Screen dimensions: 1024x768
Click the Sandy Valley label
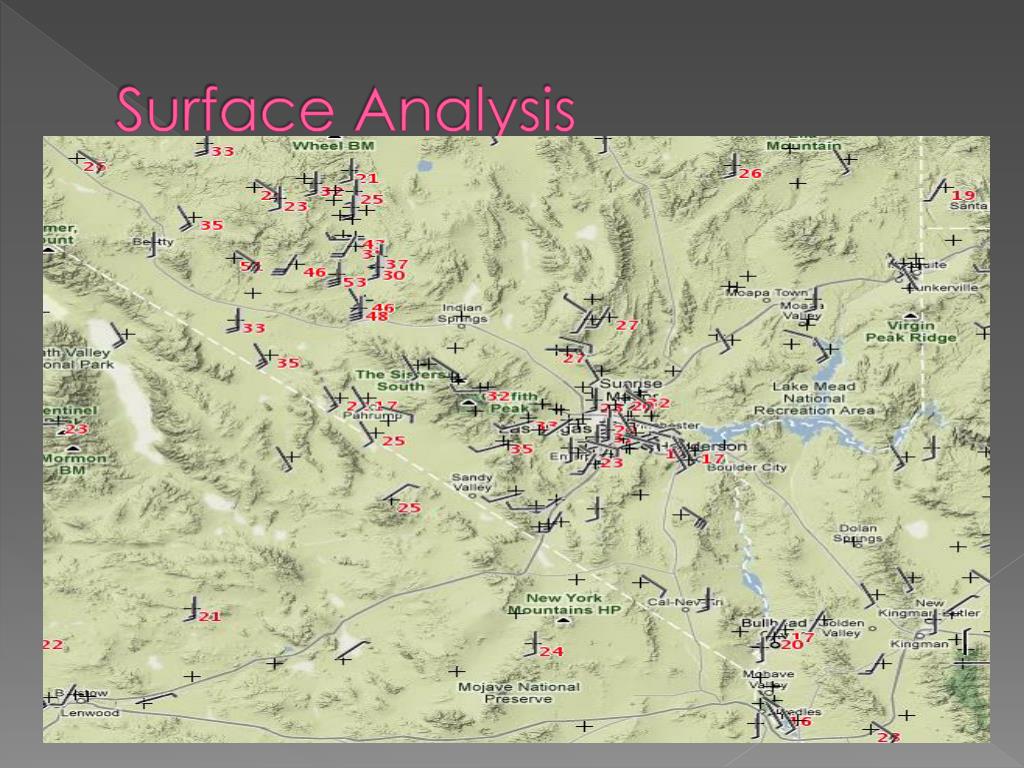tap(472, 483)
